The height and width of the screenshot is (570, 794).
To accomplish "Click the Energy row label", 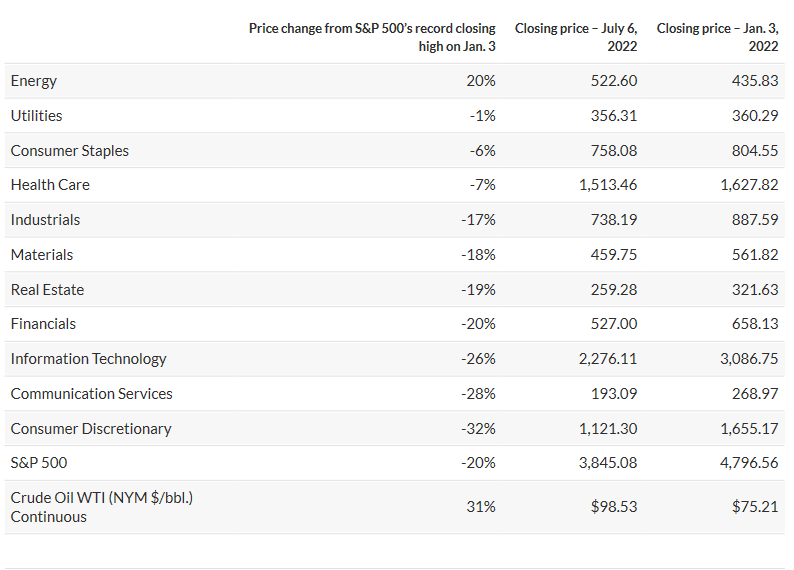I will [x=34, y=81].
